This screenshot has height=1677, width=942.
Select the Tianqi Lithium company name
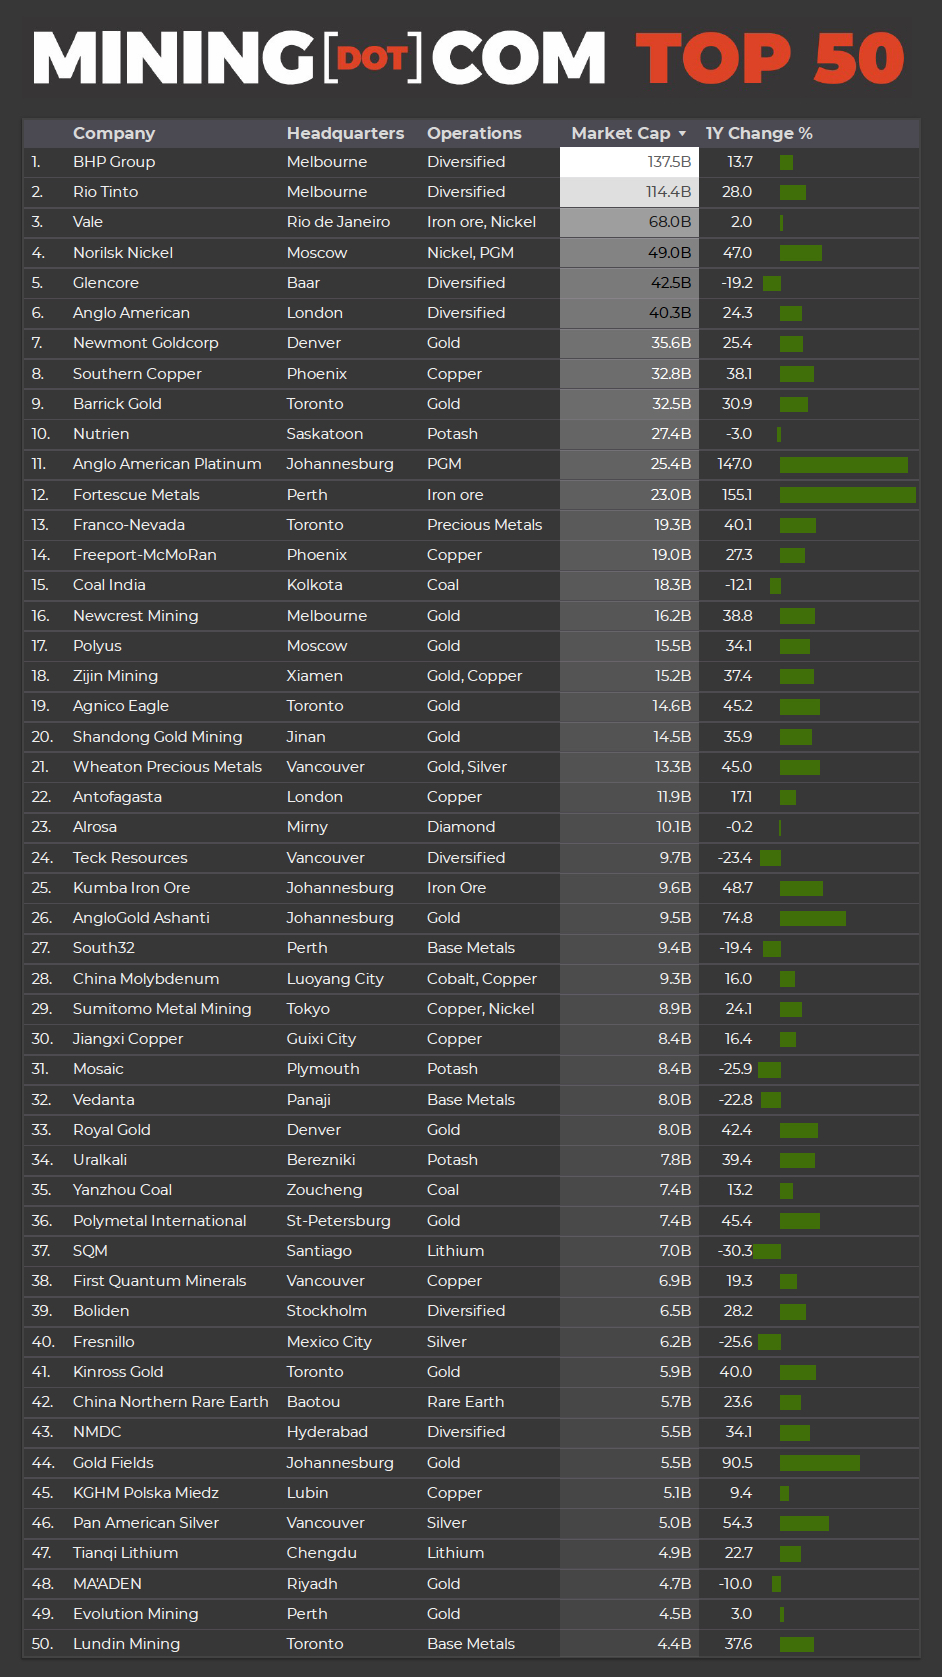126,1553
